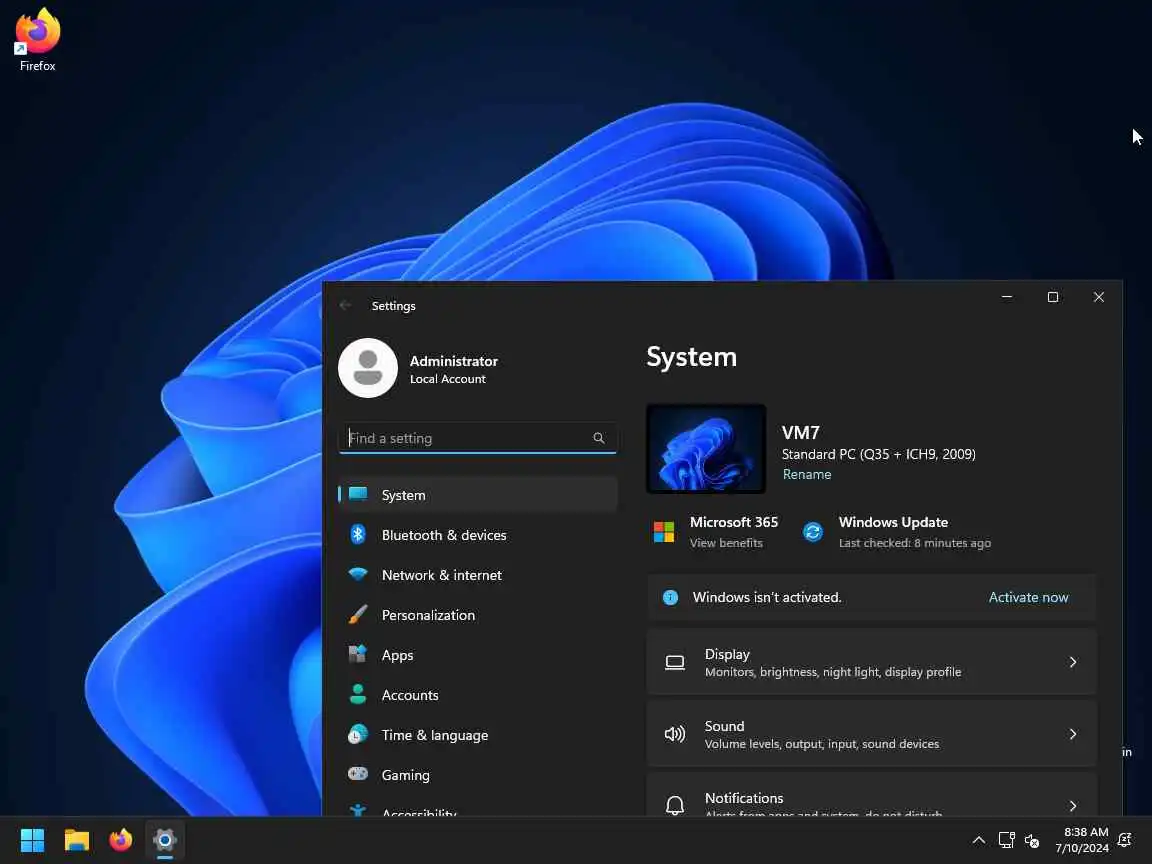Close the Settings window
This screenshot has width=1152, height=864.
coord(1098,297)
